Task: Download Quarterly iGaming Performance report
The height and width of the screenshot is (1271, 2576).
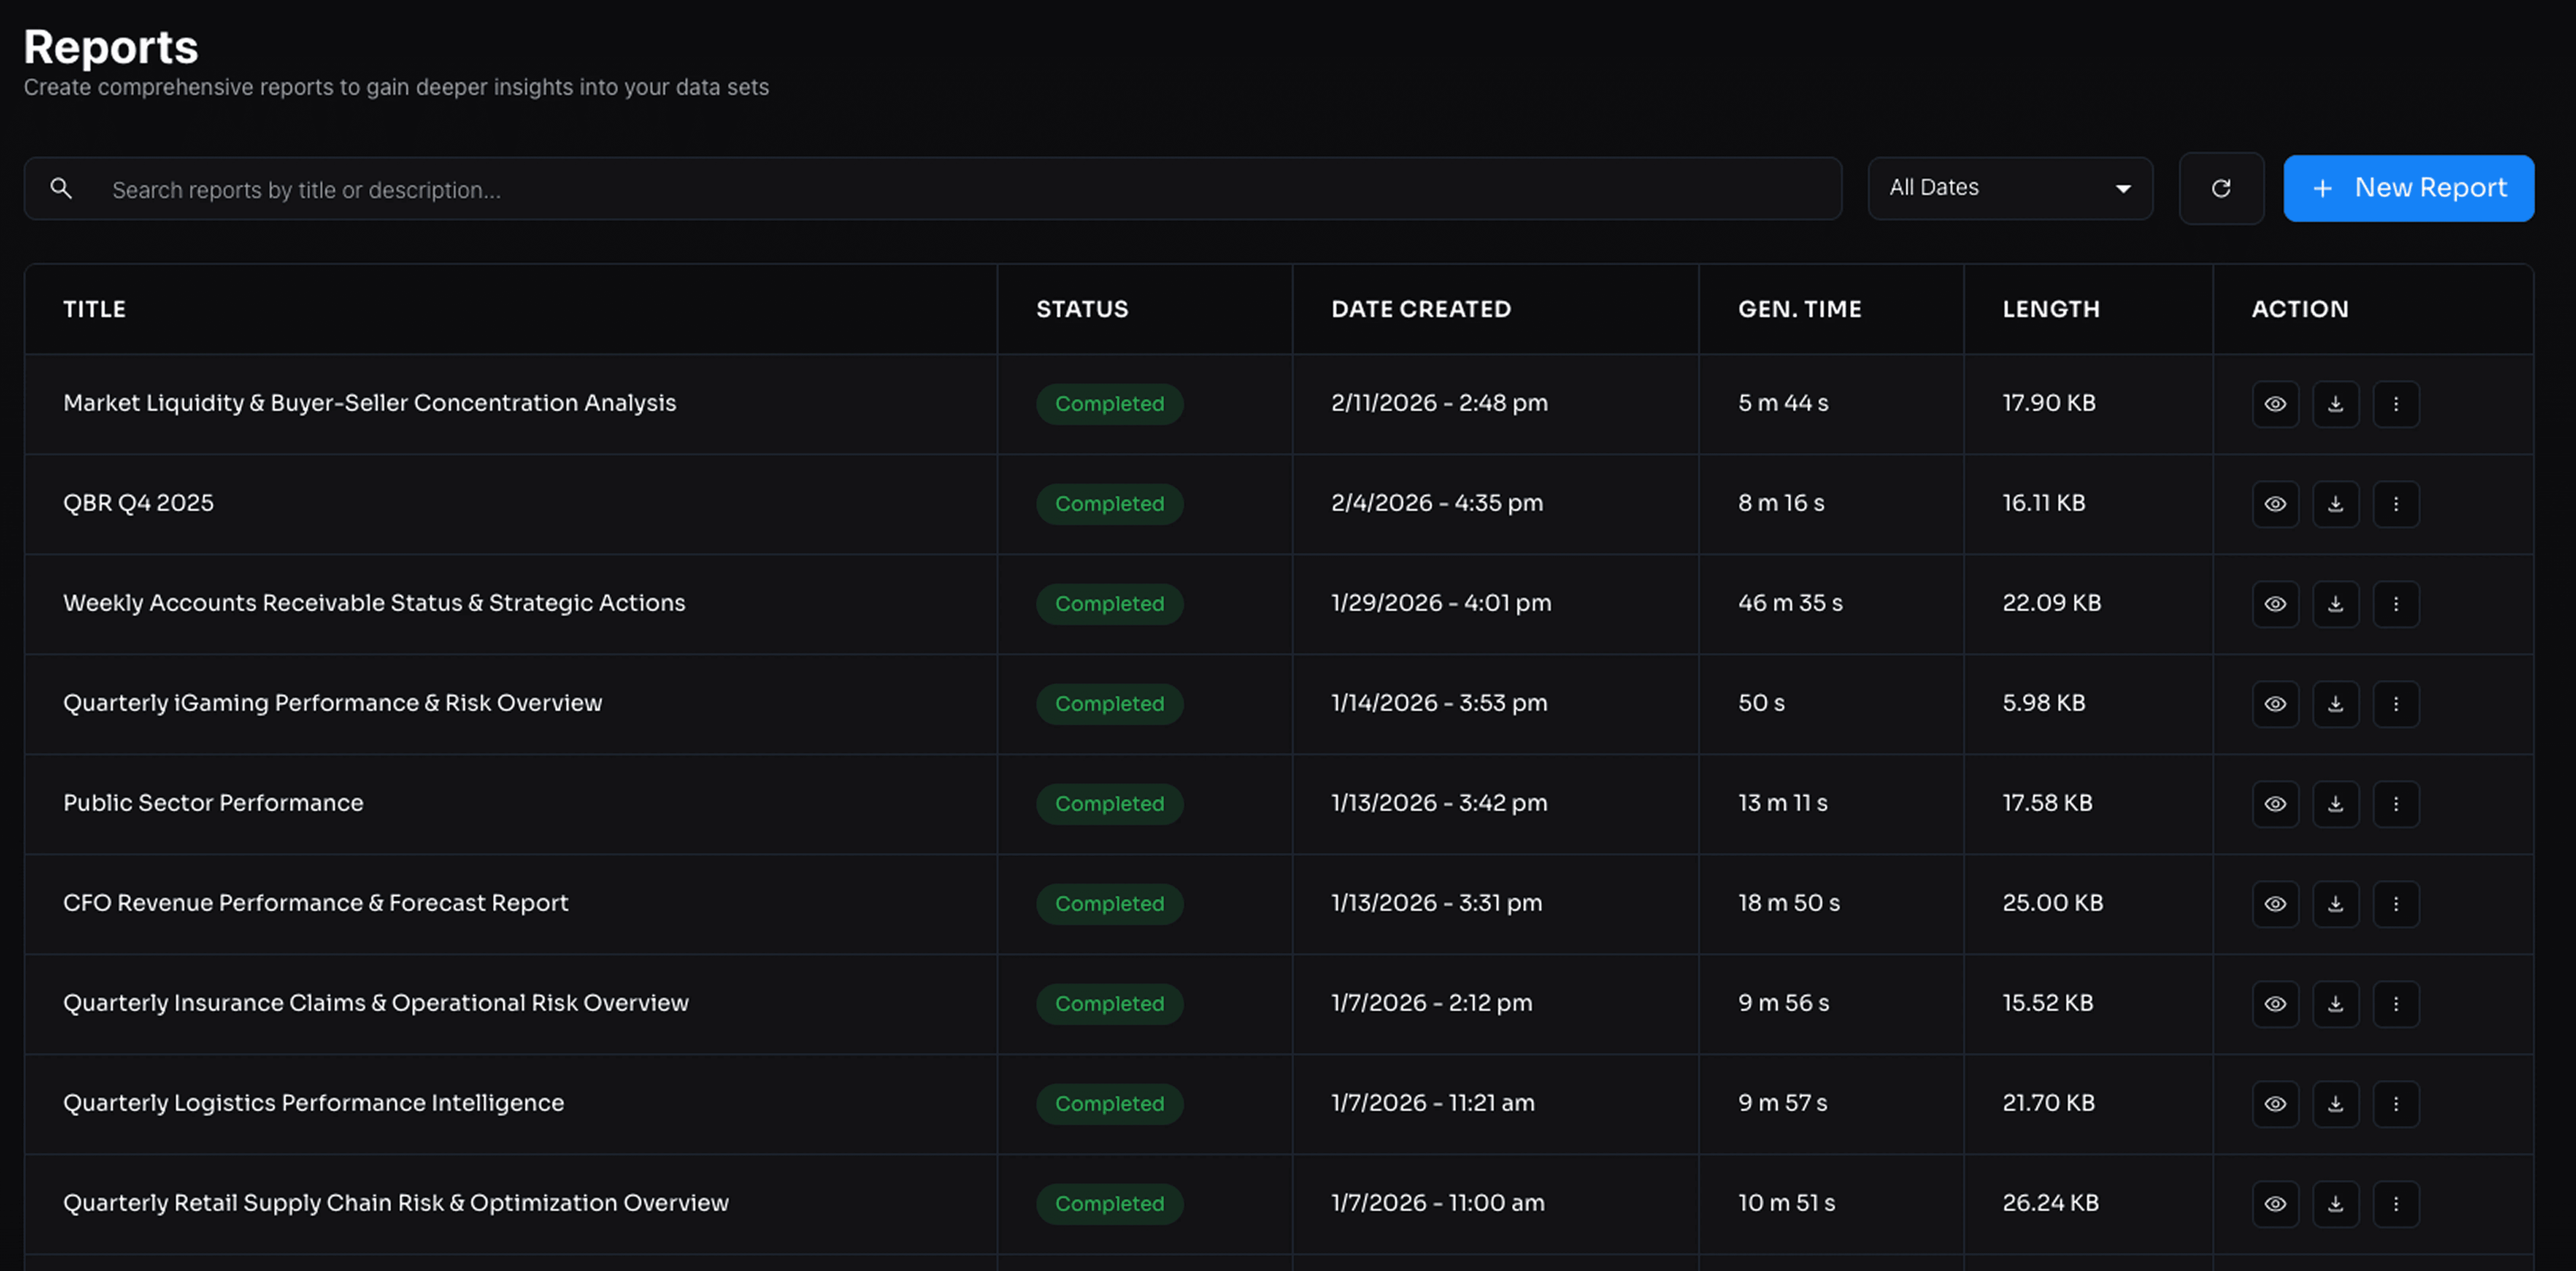Action: click(2335, 704)
